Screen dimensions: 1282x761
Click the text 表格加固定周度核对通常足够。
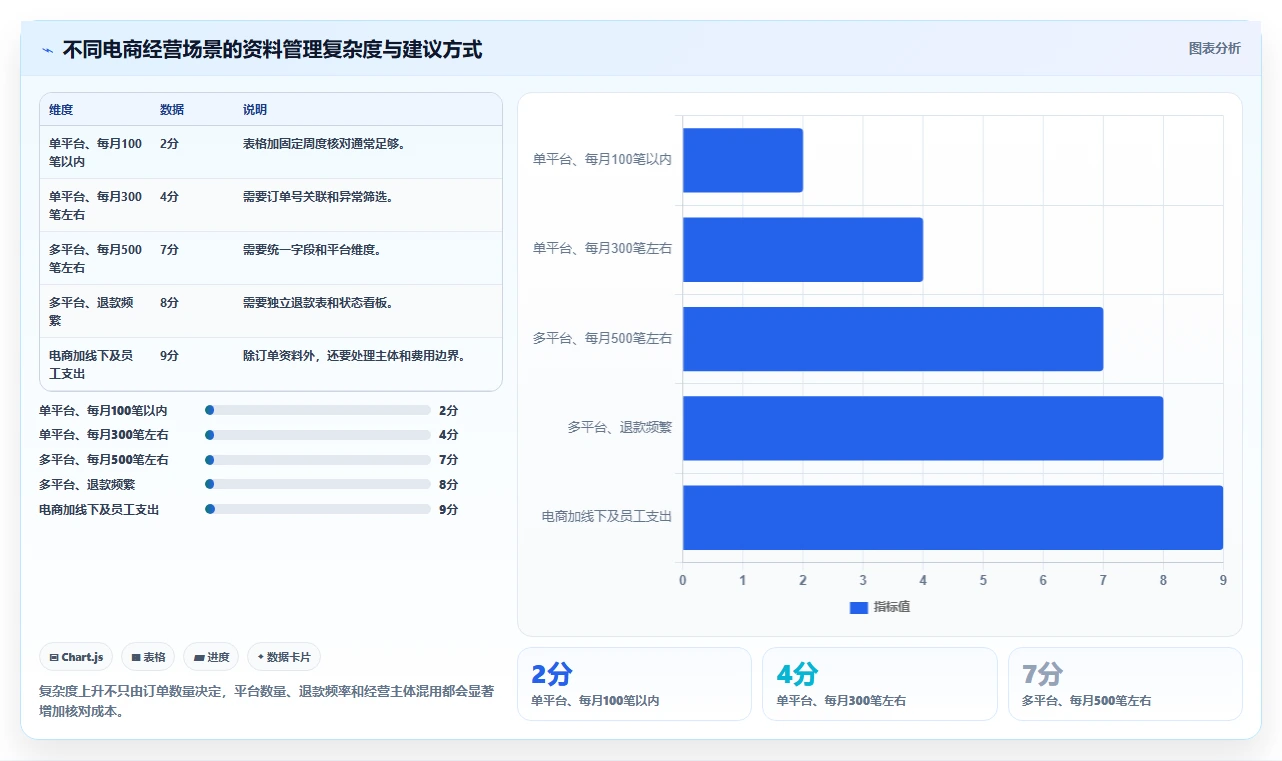pos(324,143)
